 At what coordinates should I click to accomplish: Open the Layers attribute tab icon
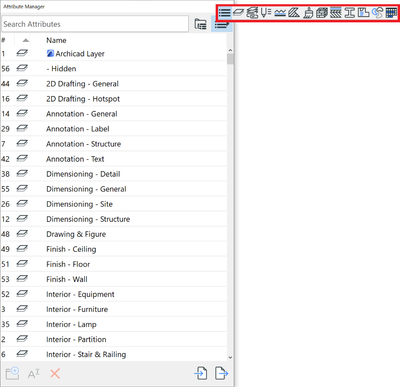[238, 13]
